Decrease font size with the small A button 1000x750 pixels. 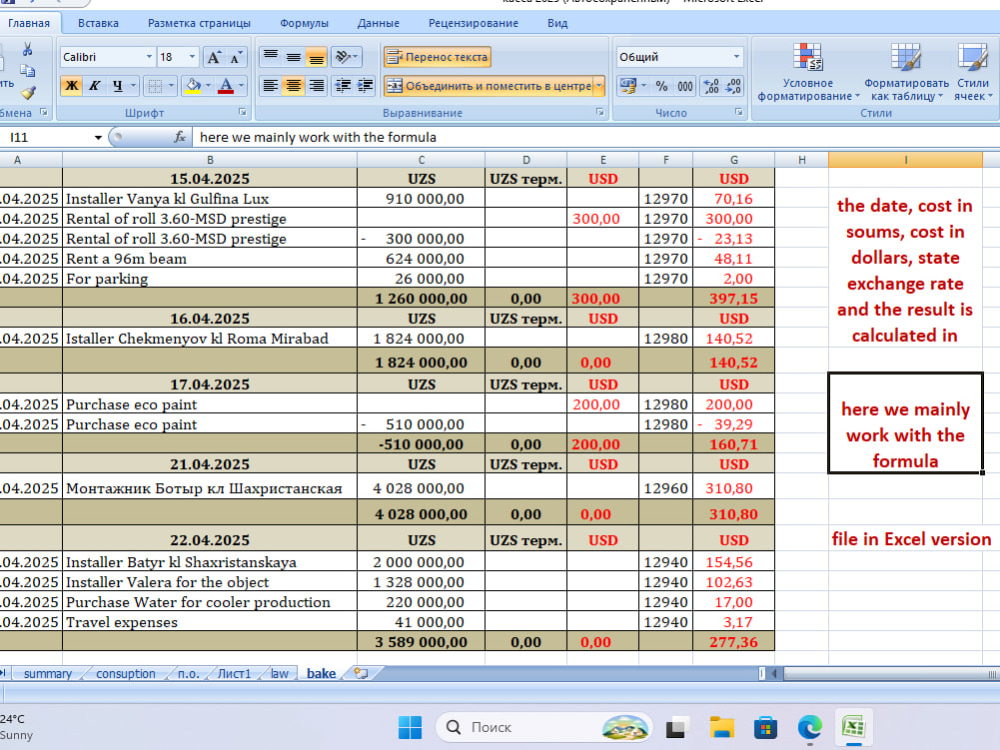tap(235, 57)
